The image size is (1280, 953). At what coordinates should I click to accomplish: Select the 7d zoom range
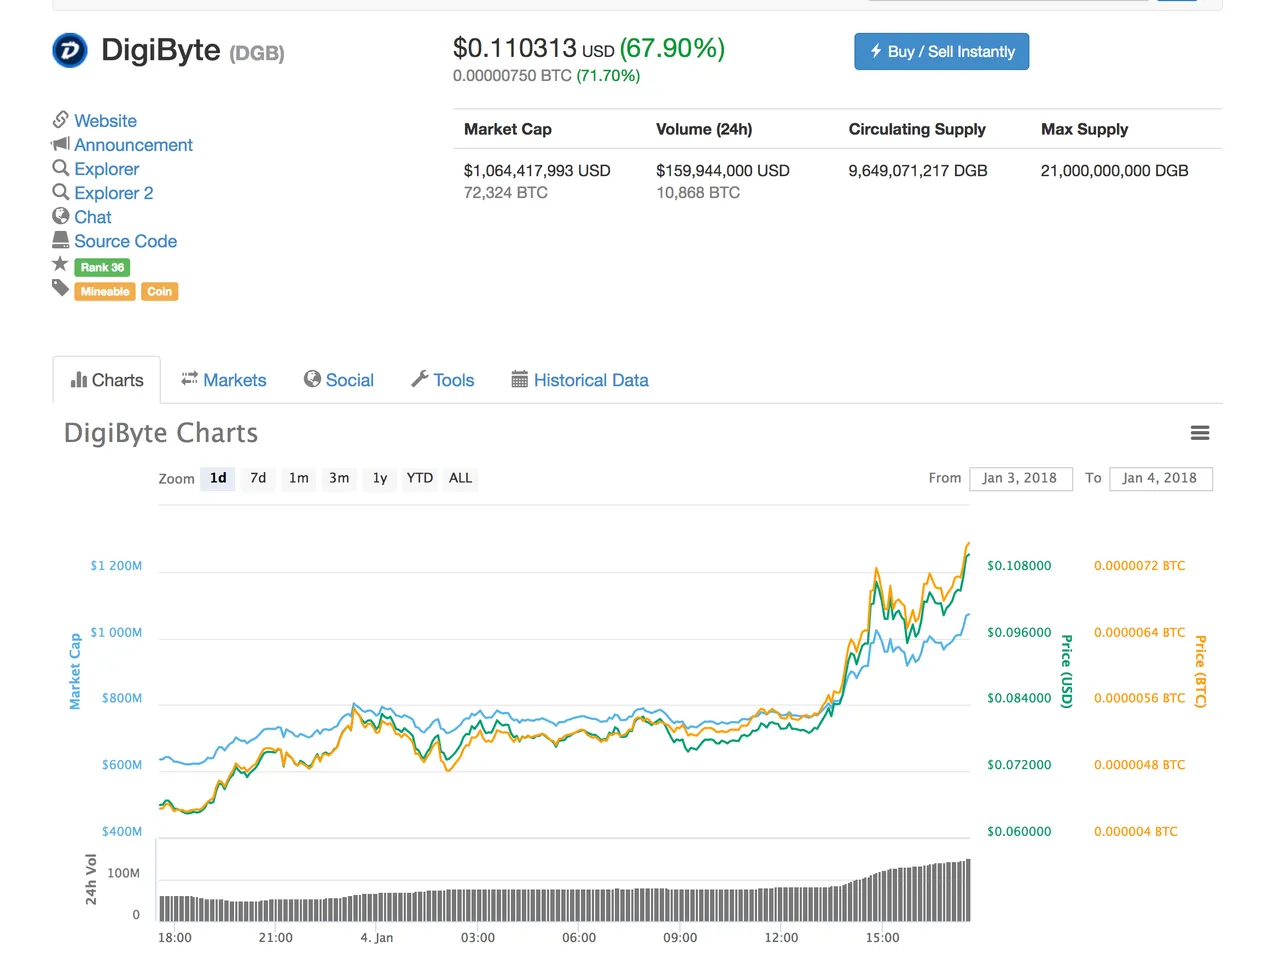point(258,478)
